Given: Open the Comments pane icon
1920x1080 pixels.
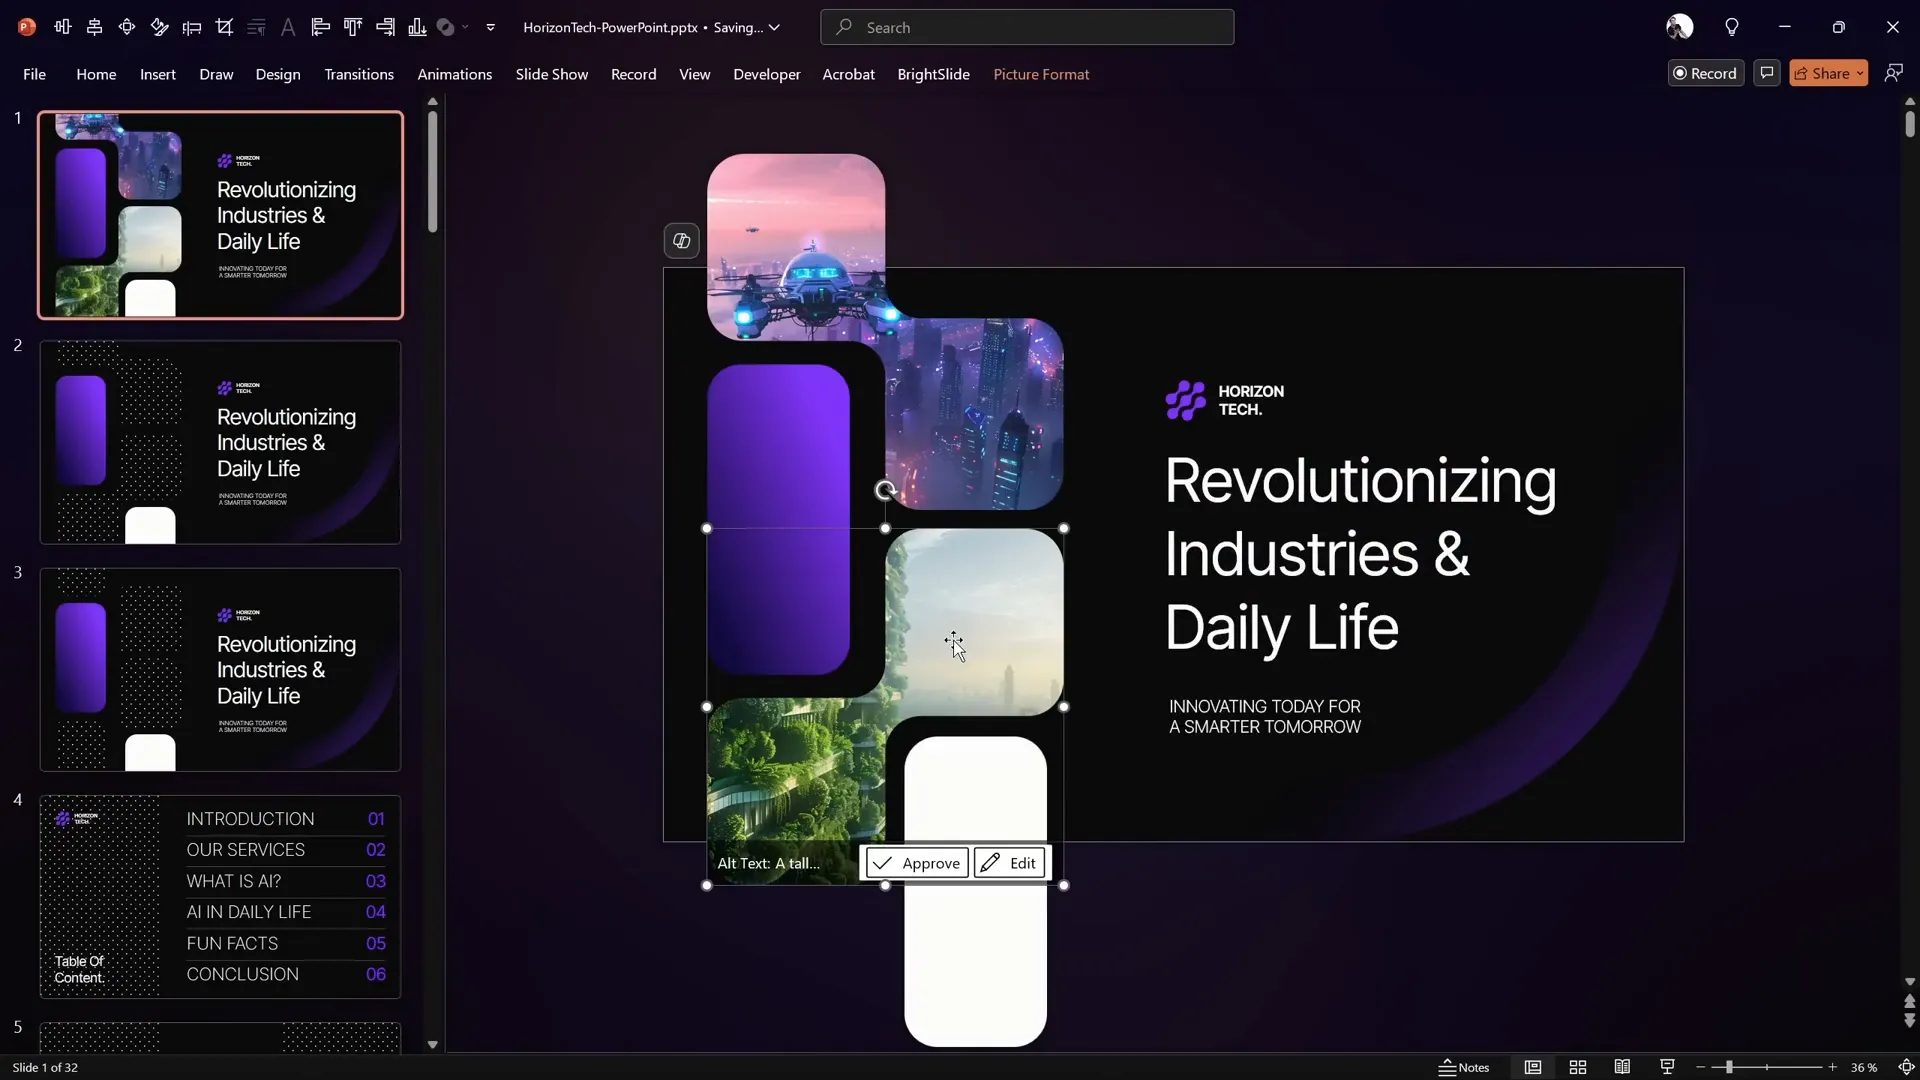Looking at the screenshot, I should click(x=1767, y=73).
